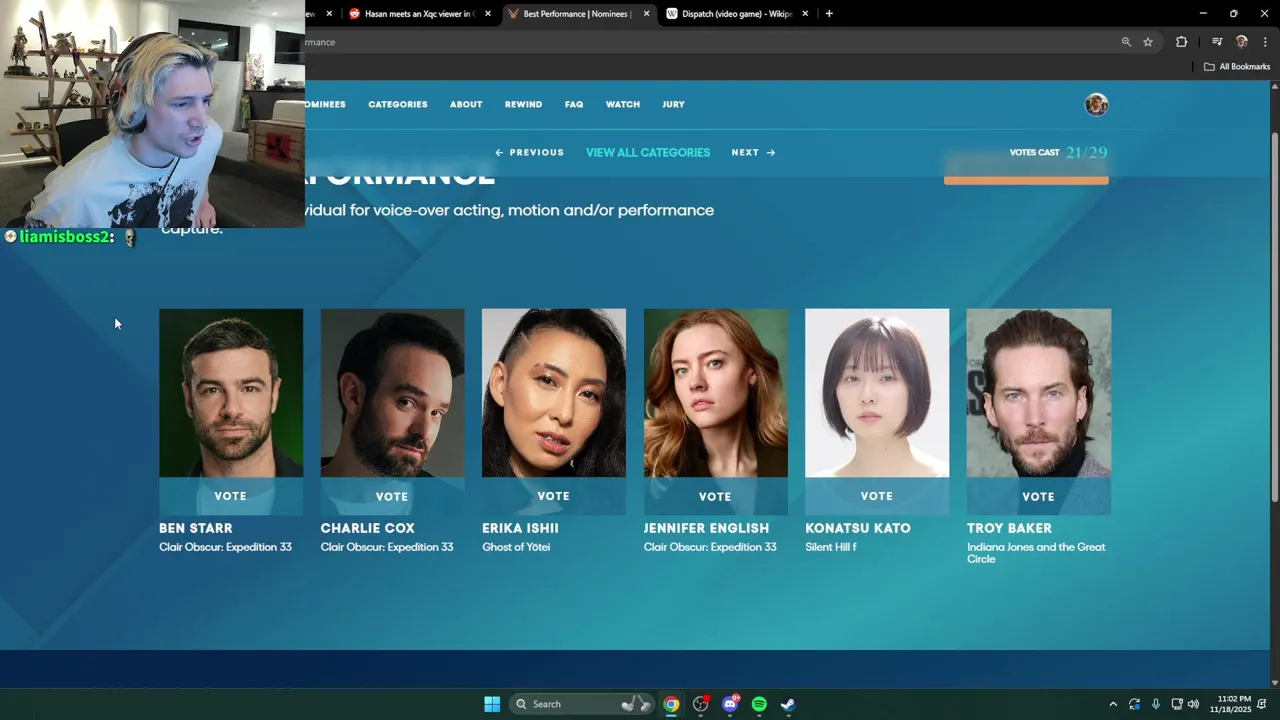Open Troy Baker's nominee photo
Image resolution: width=1280 pixels, height=720 pixels.
pos(1039,393)
